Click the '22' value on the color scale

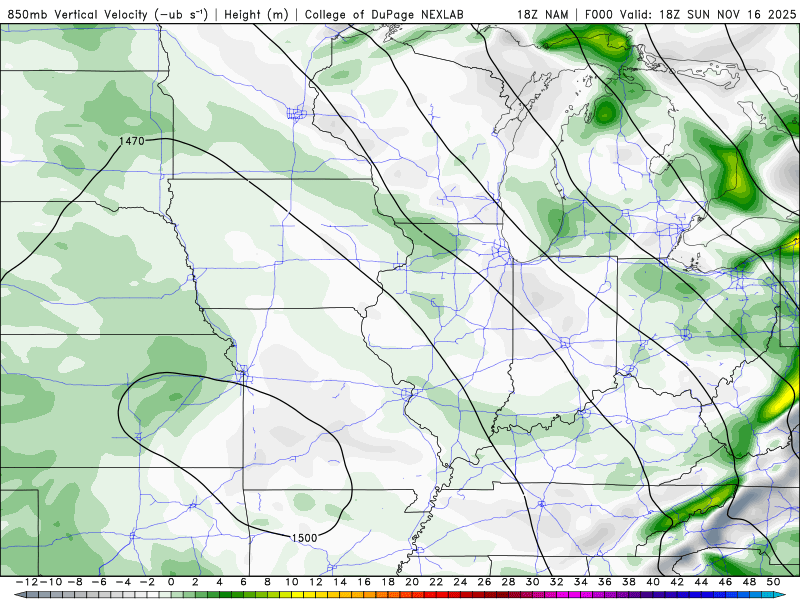tap(436, 582)
